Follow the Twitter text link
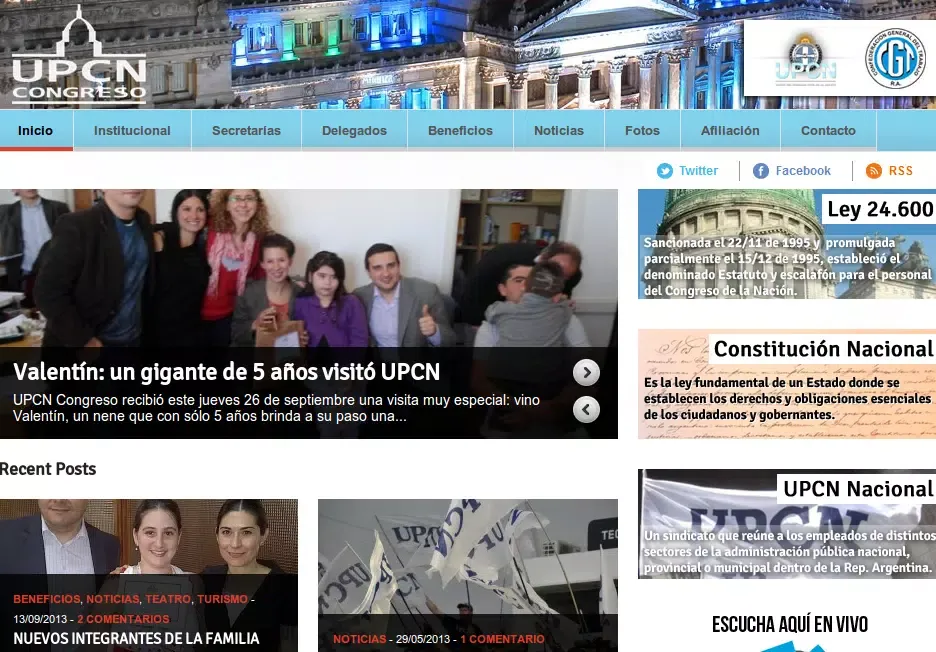 698,171
